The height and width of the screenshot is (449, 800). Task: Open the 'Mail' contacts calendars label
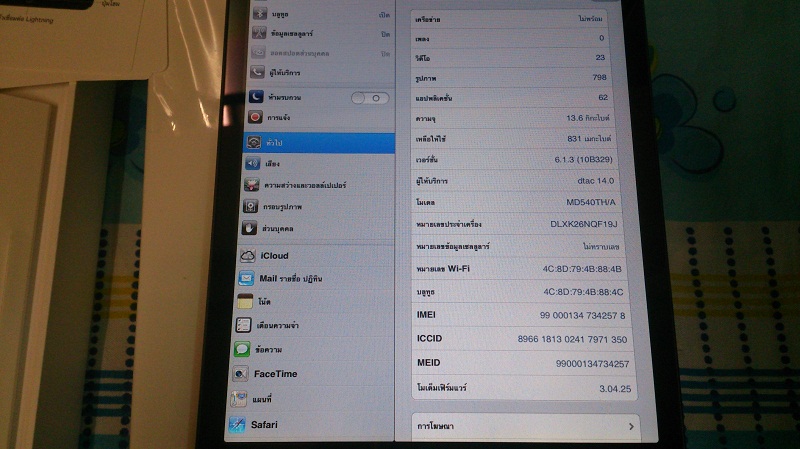291,279
